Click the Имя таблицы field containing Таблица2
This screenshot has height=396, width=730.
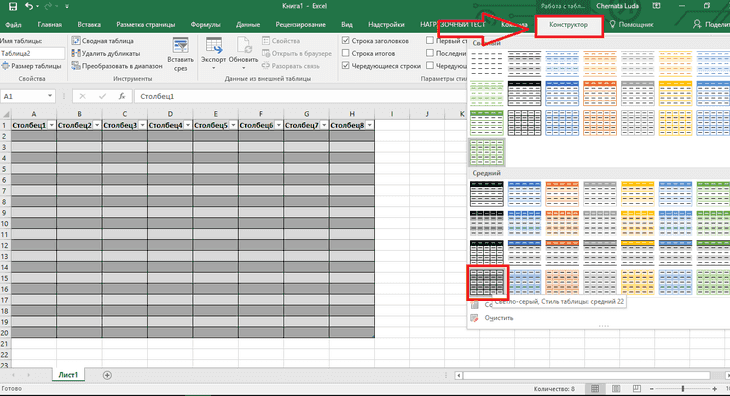coord(32,54)
